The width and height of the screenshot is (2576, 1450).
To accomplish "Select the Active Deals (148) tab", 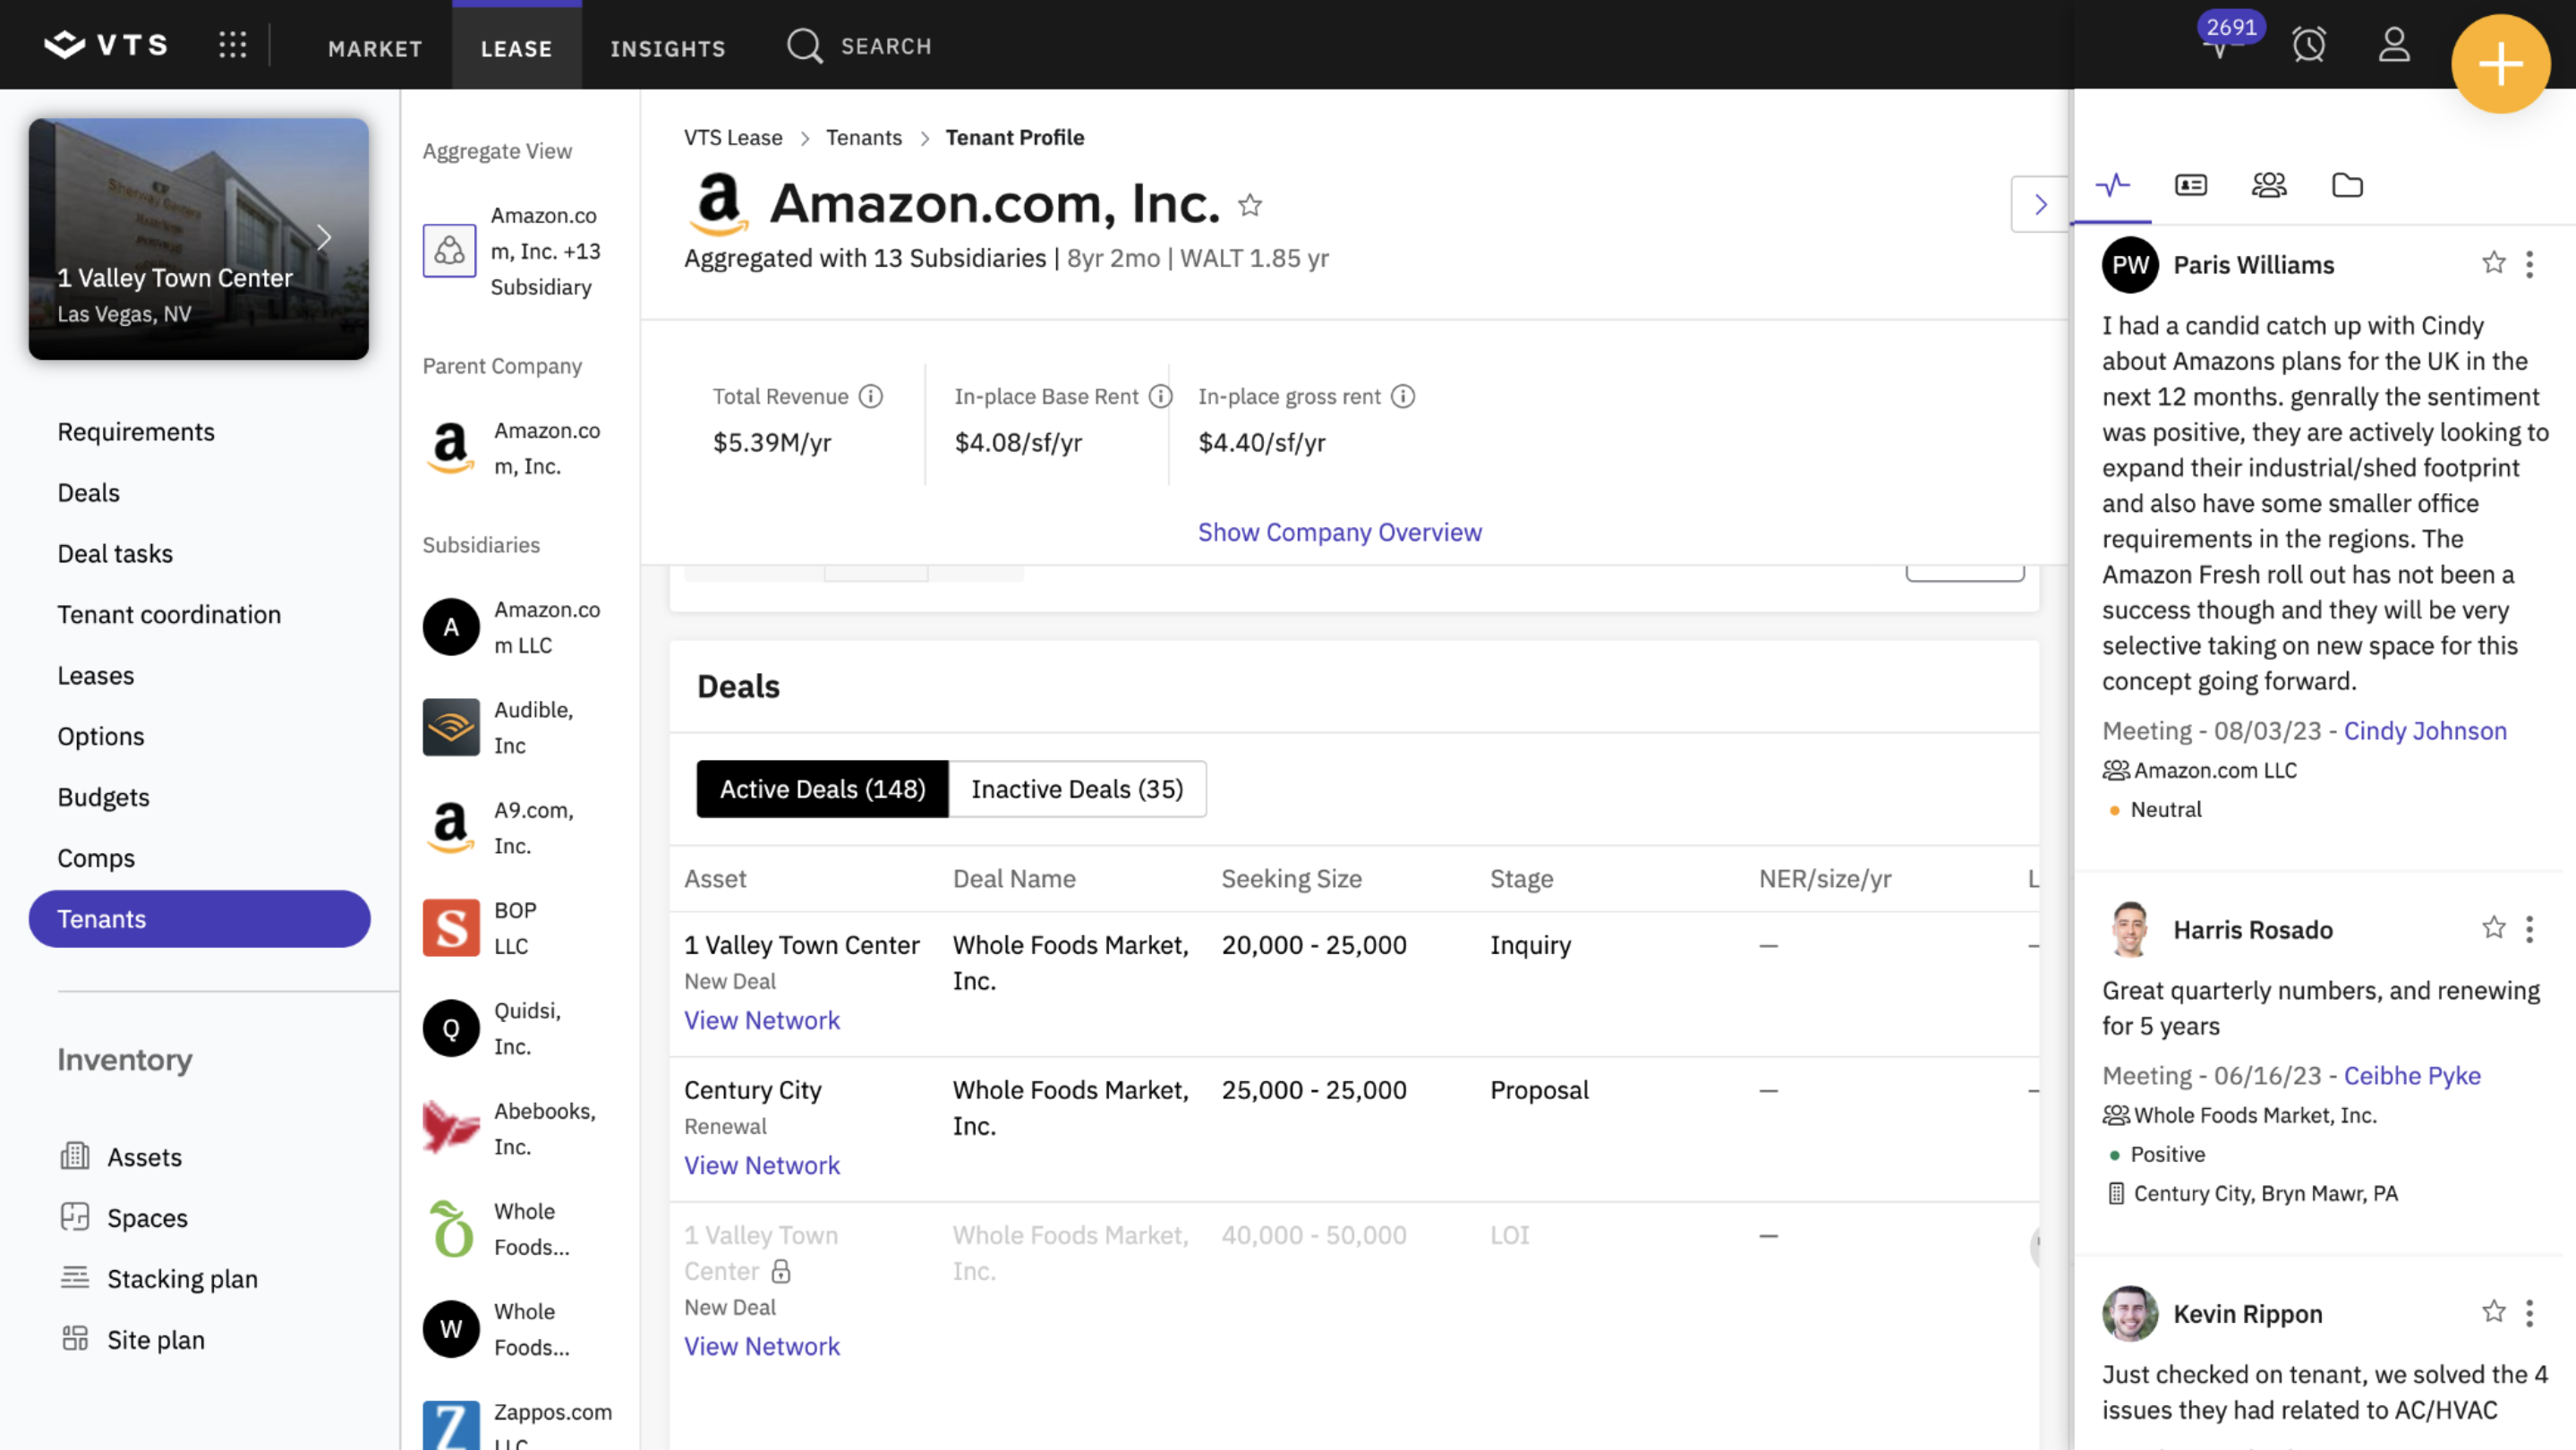I will [822, 789].
